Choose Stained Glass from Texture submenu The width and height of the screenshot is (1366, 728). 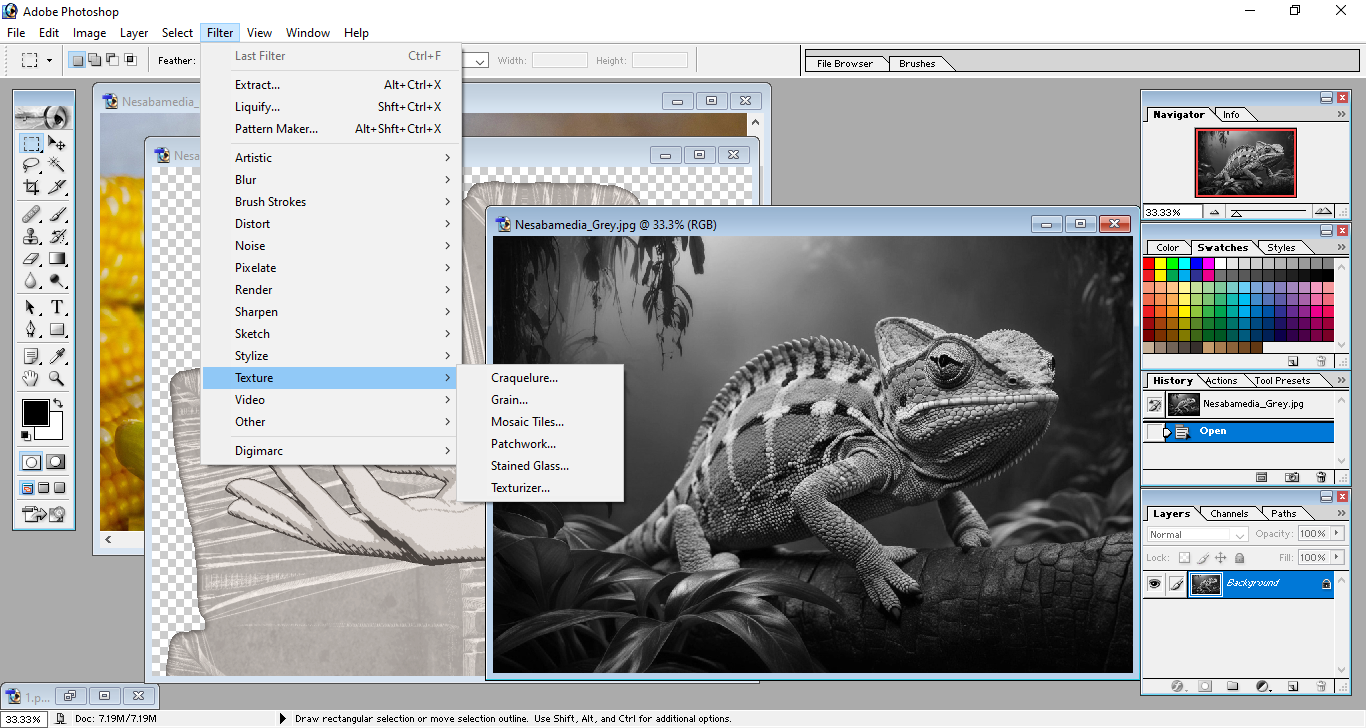529,466
